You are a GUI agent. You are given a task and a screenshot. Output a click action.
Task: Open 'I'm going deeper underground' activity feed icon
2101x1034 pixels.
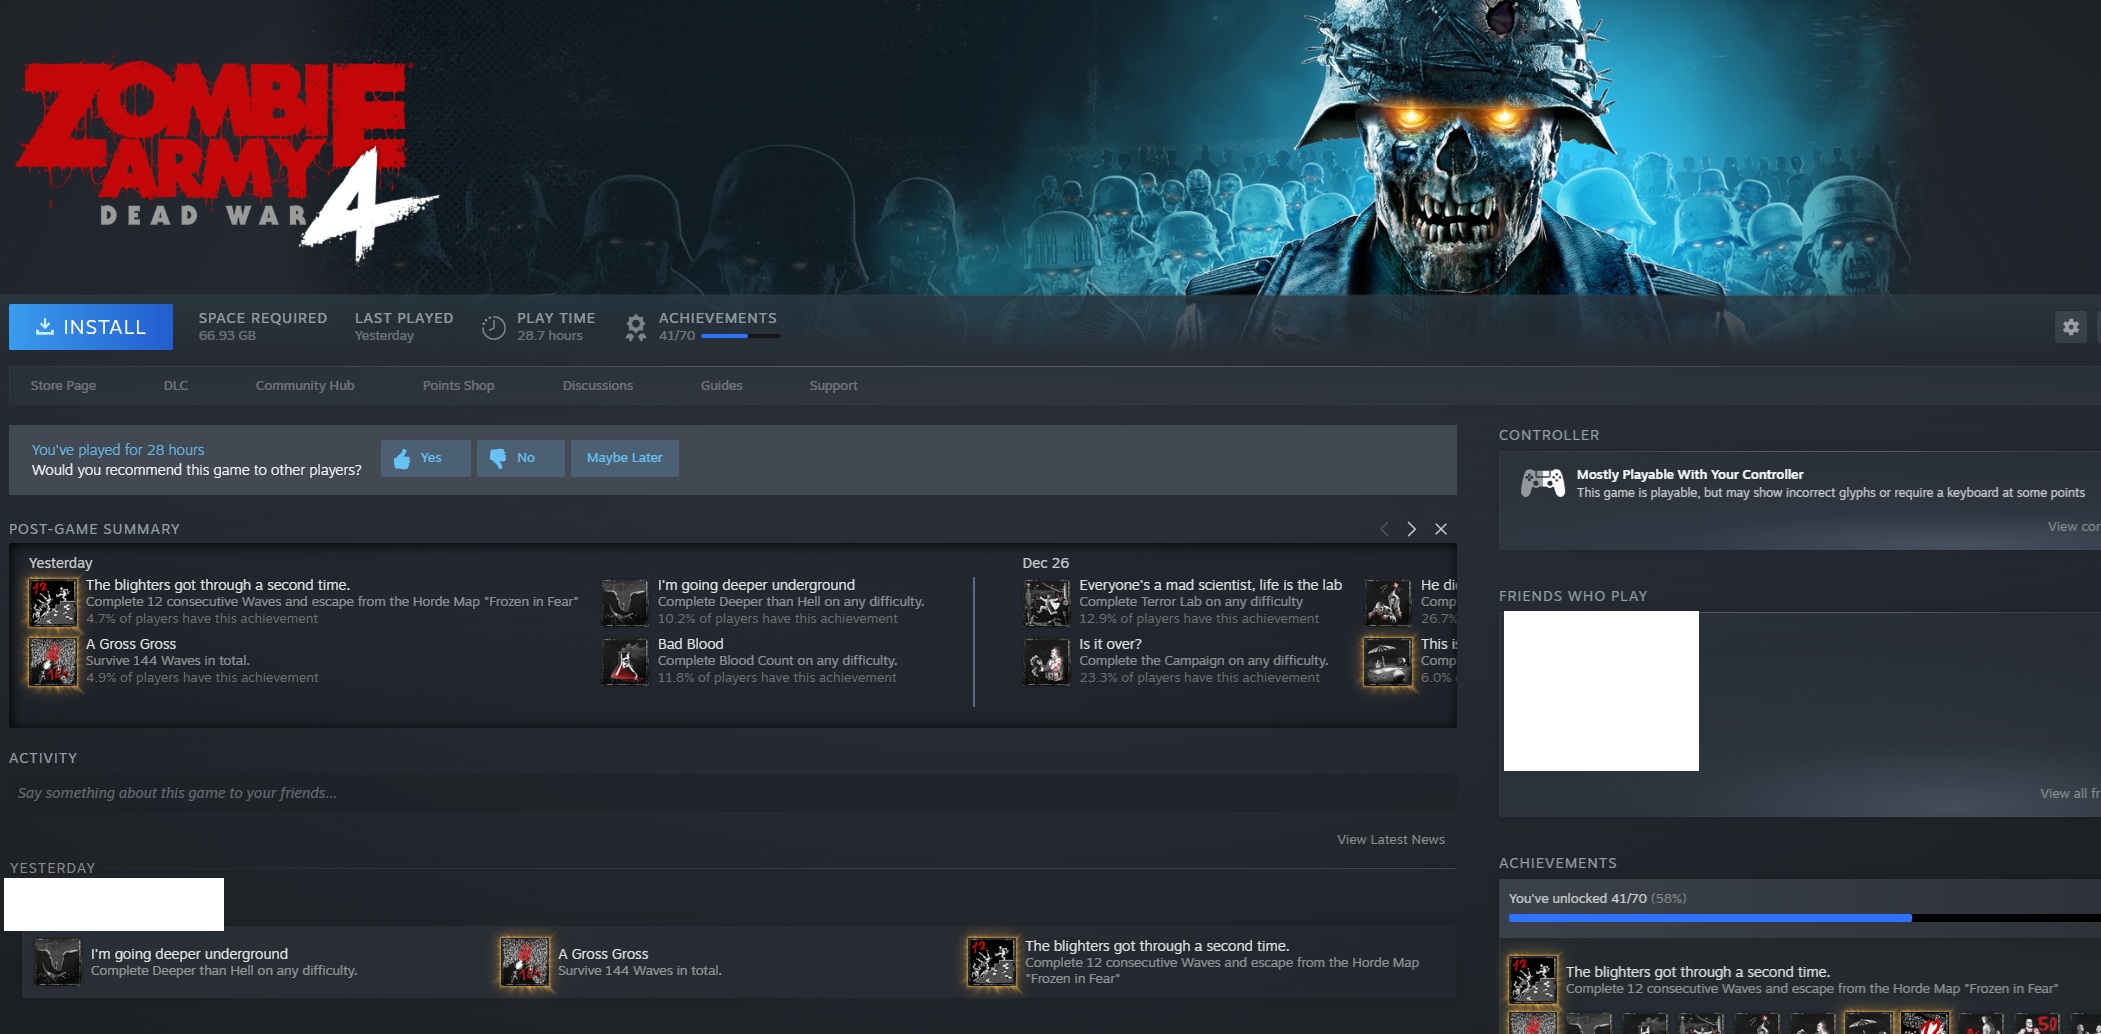pyautogui.click(x=58, y=962)
